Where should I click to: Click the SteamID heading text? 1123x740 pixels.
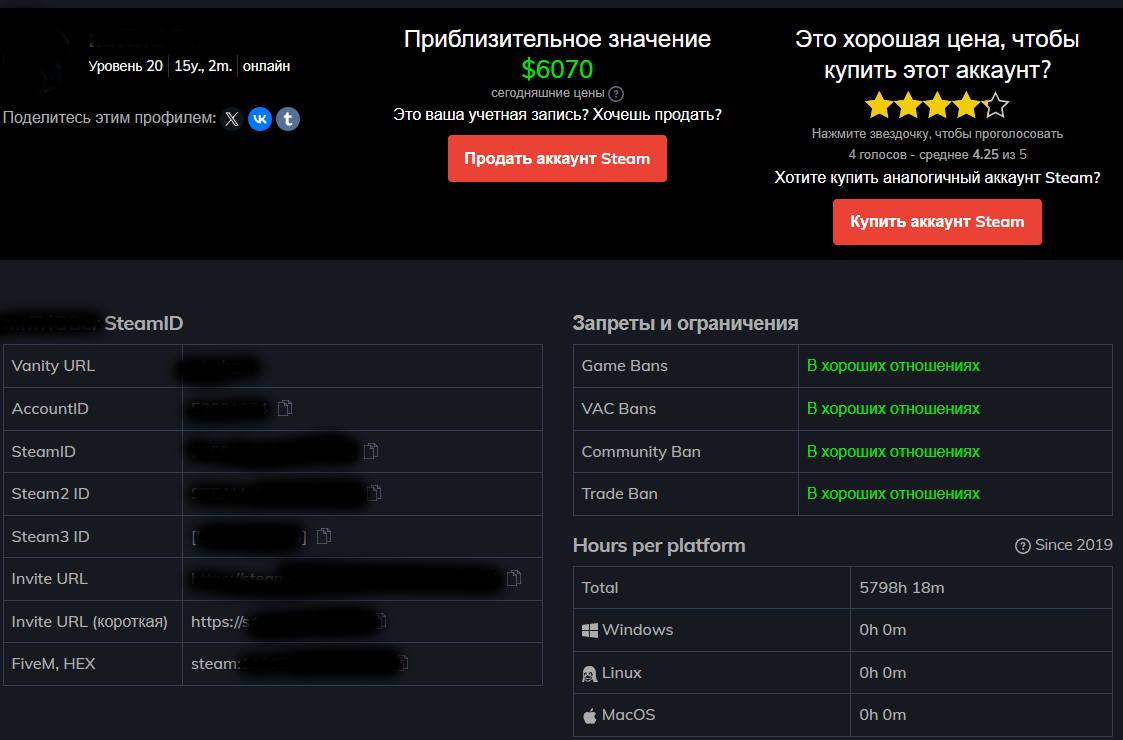pyautogui.click(x=144, y=323)
